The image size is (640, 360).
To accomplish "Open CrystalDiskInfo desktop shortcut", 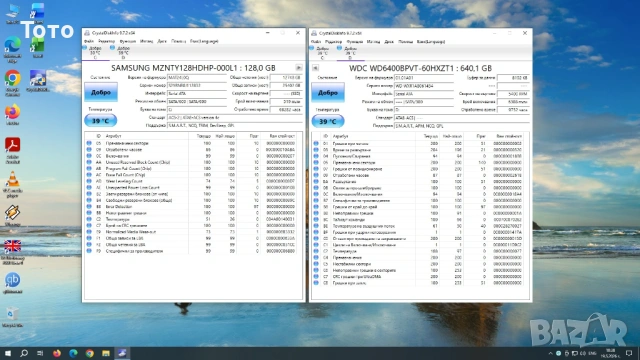I will (x=38, y=80).
